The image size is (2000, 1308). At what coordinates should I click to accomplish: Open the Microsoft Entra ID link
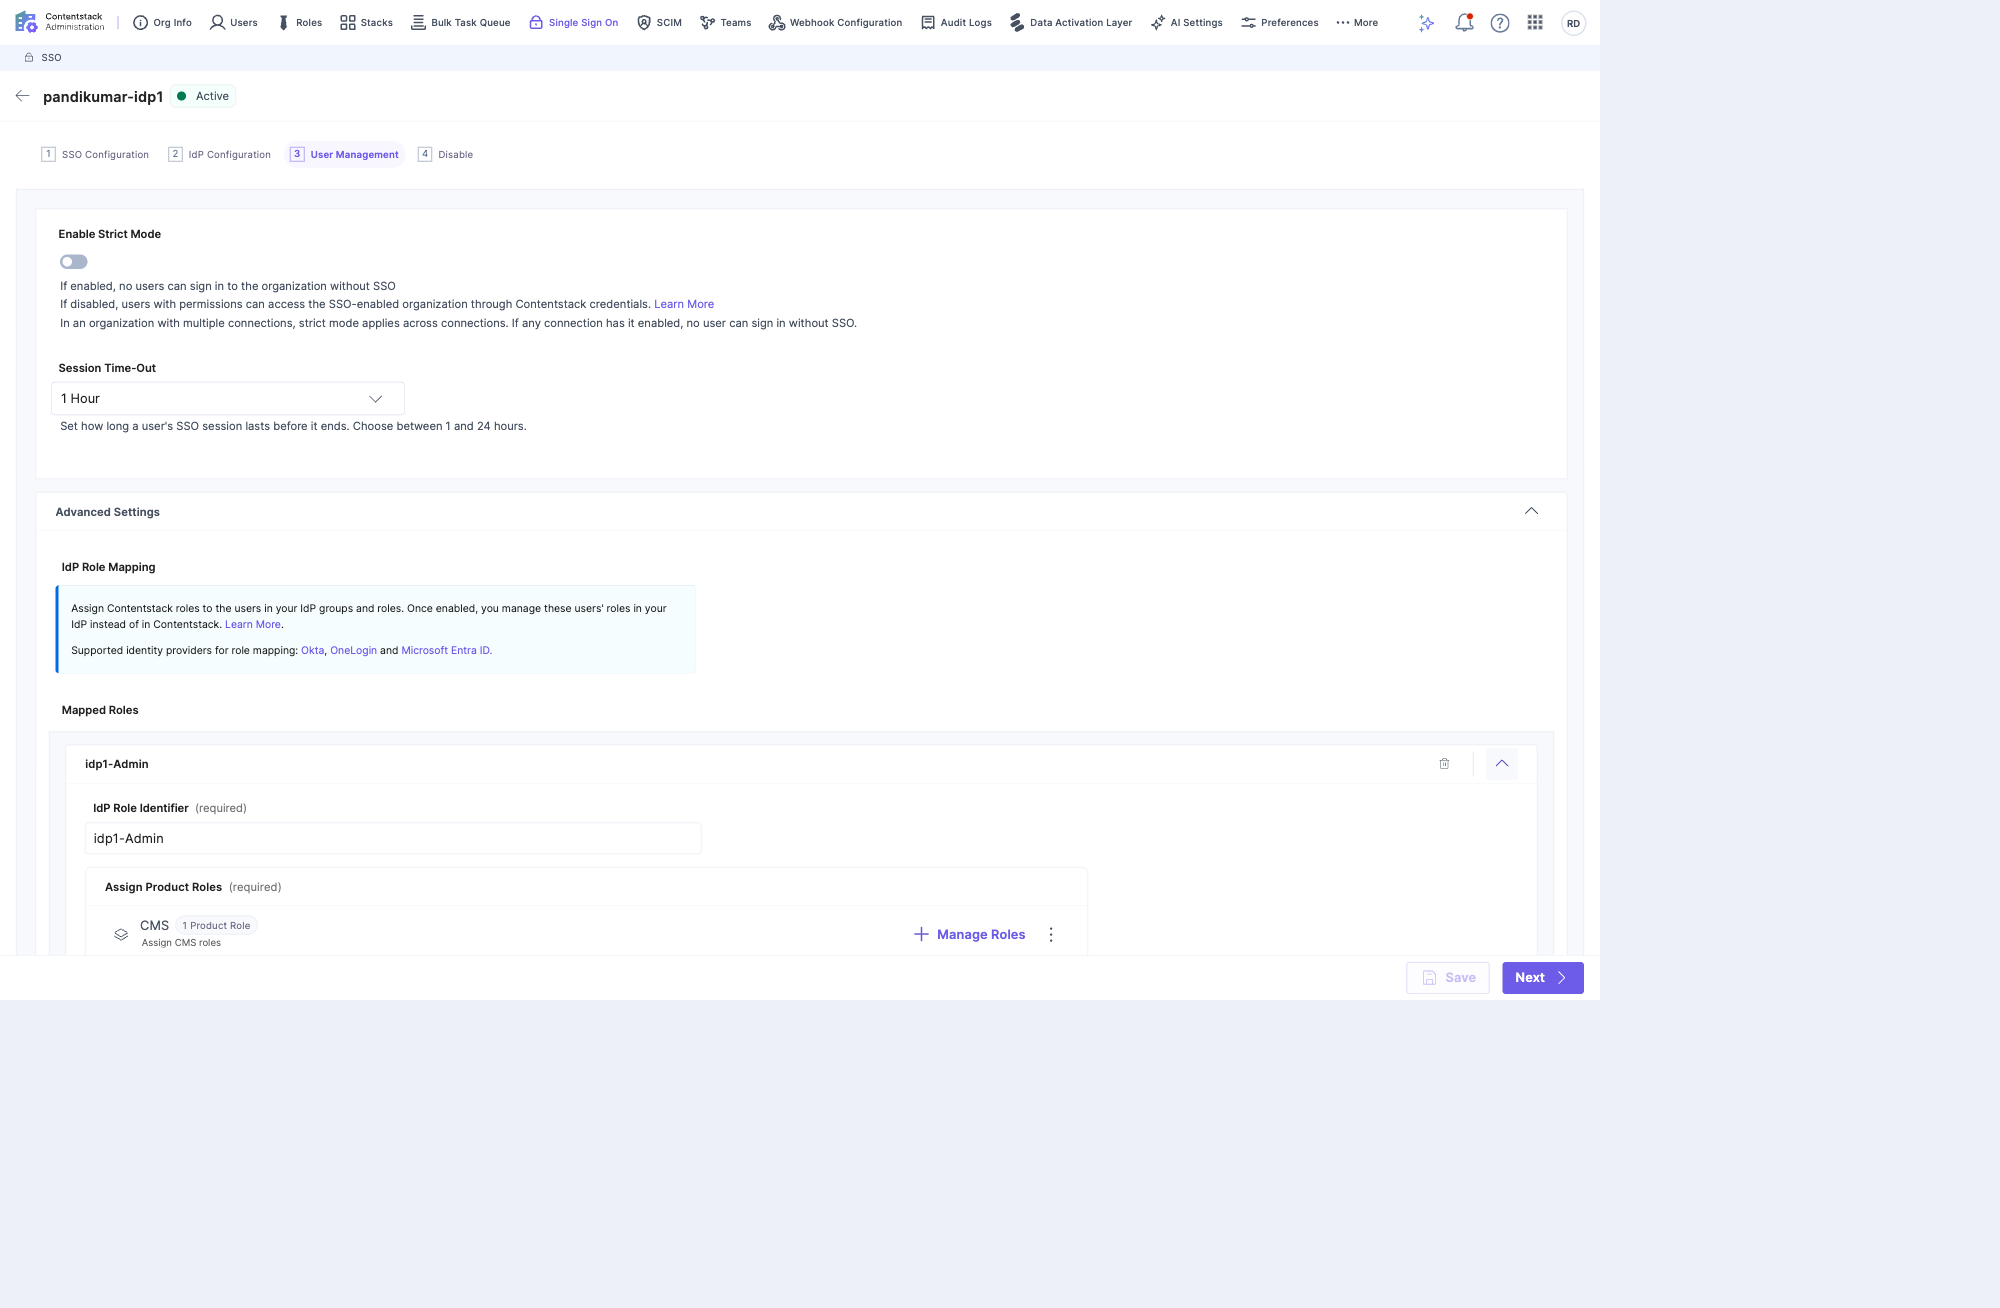tap(446, 650)
